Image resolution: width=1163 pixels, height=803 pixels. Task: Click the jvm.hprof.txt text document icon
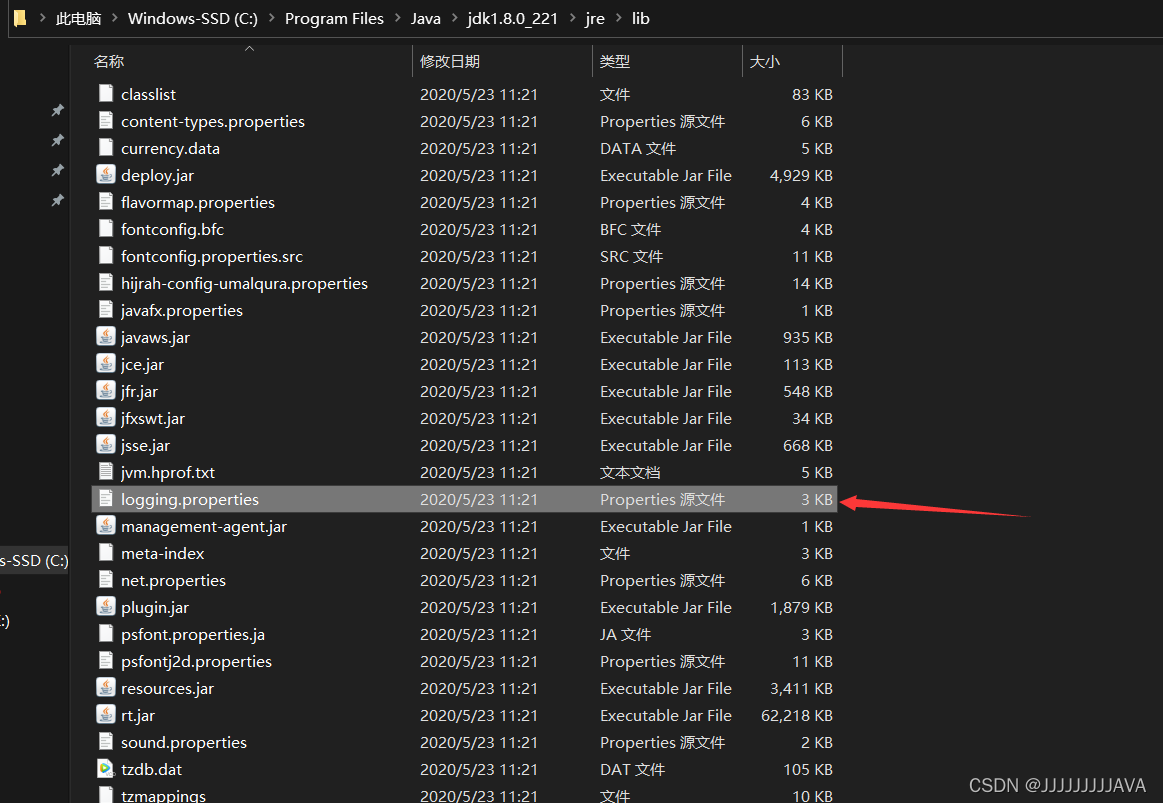tap(106, 472)
